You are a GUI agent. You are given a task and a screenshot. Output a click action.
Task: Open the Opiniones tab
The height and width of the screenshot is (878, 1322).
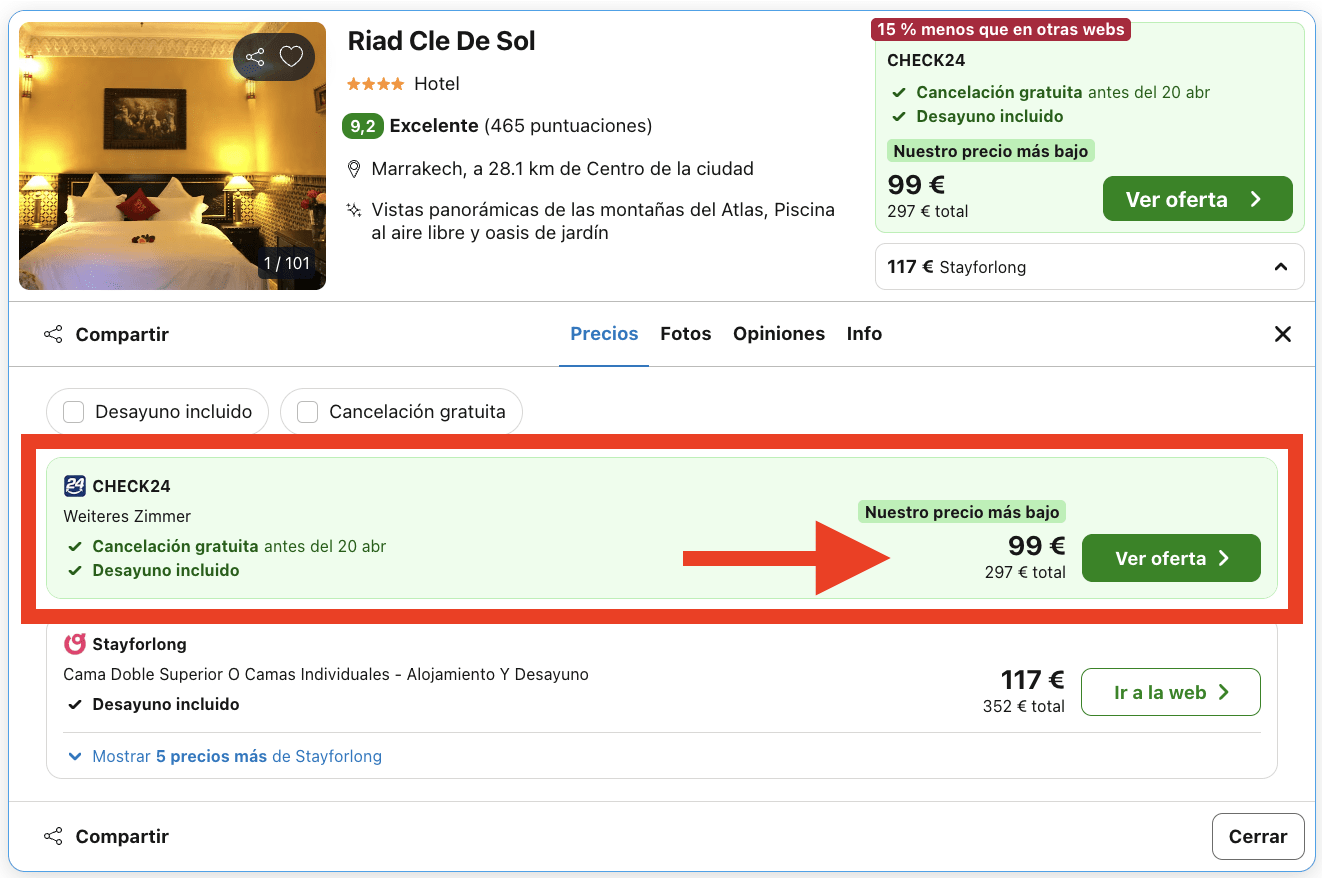click(778, 334)
